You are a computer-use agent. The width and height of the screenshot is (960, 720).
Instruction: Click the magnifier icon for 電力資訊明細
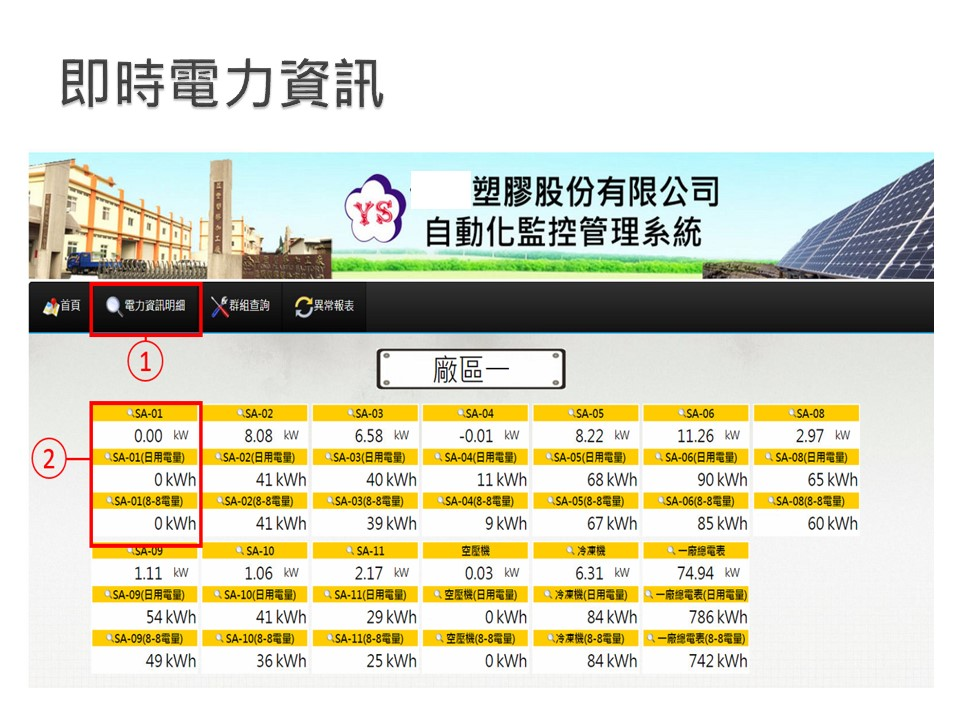113,306
